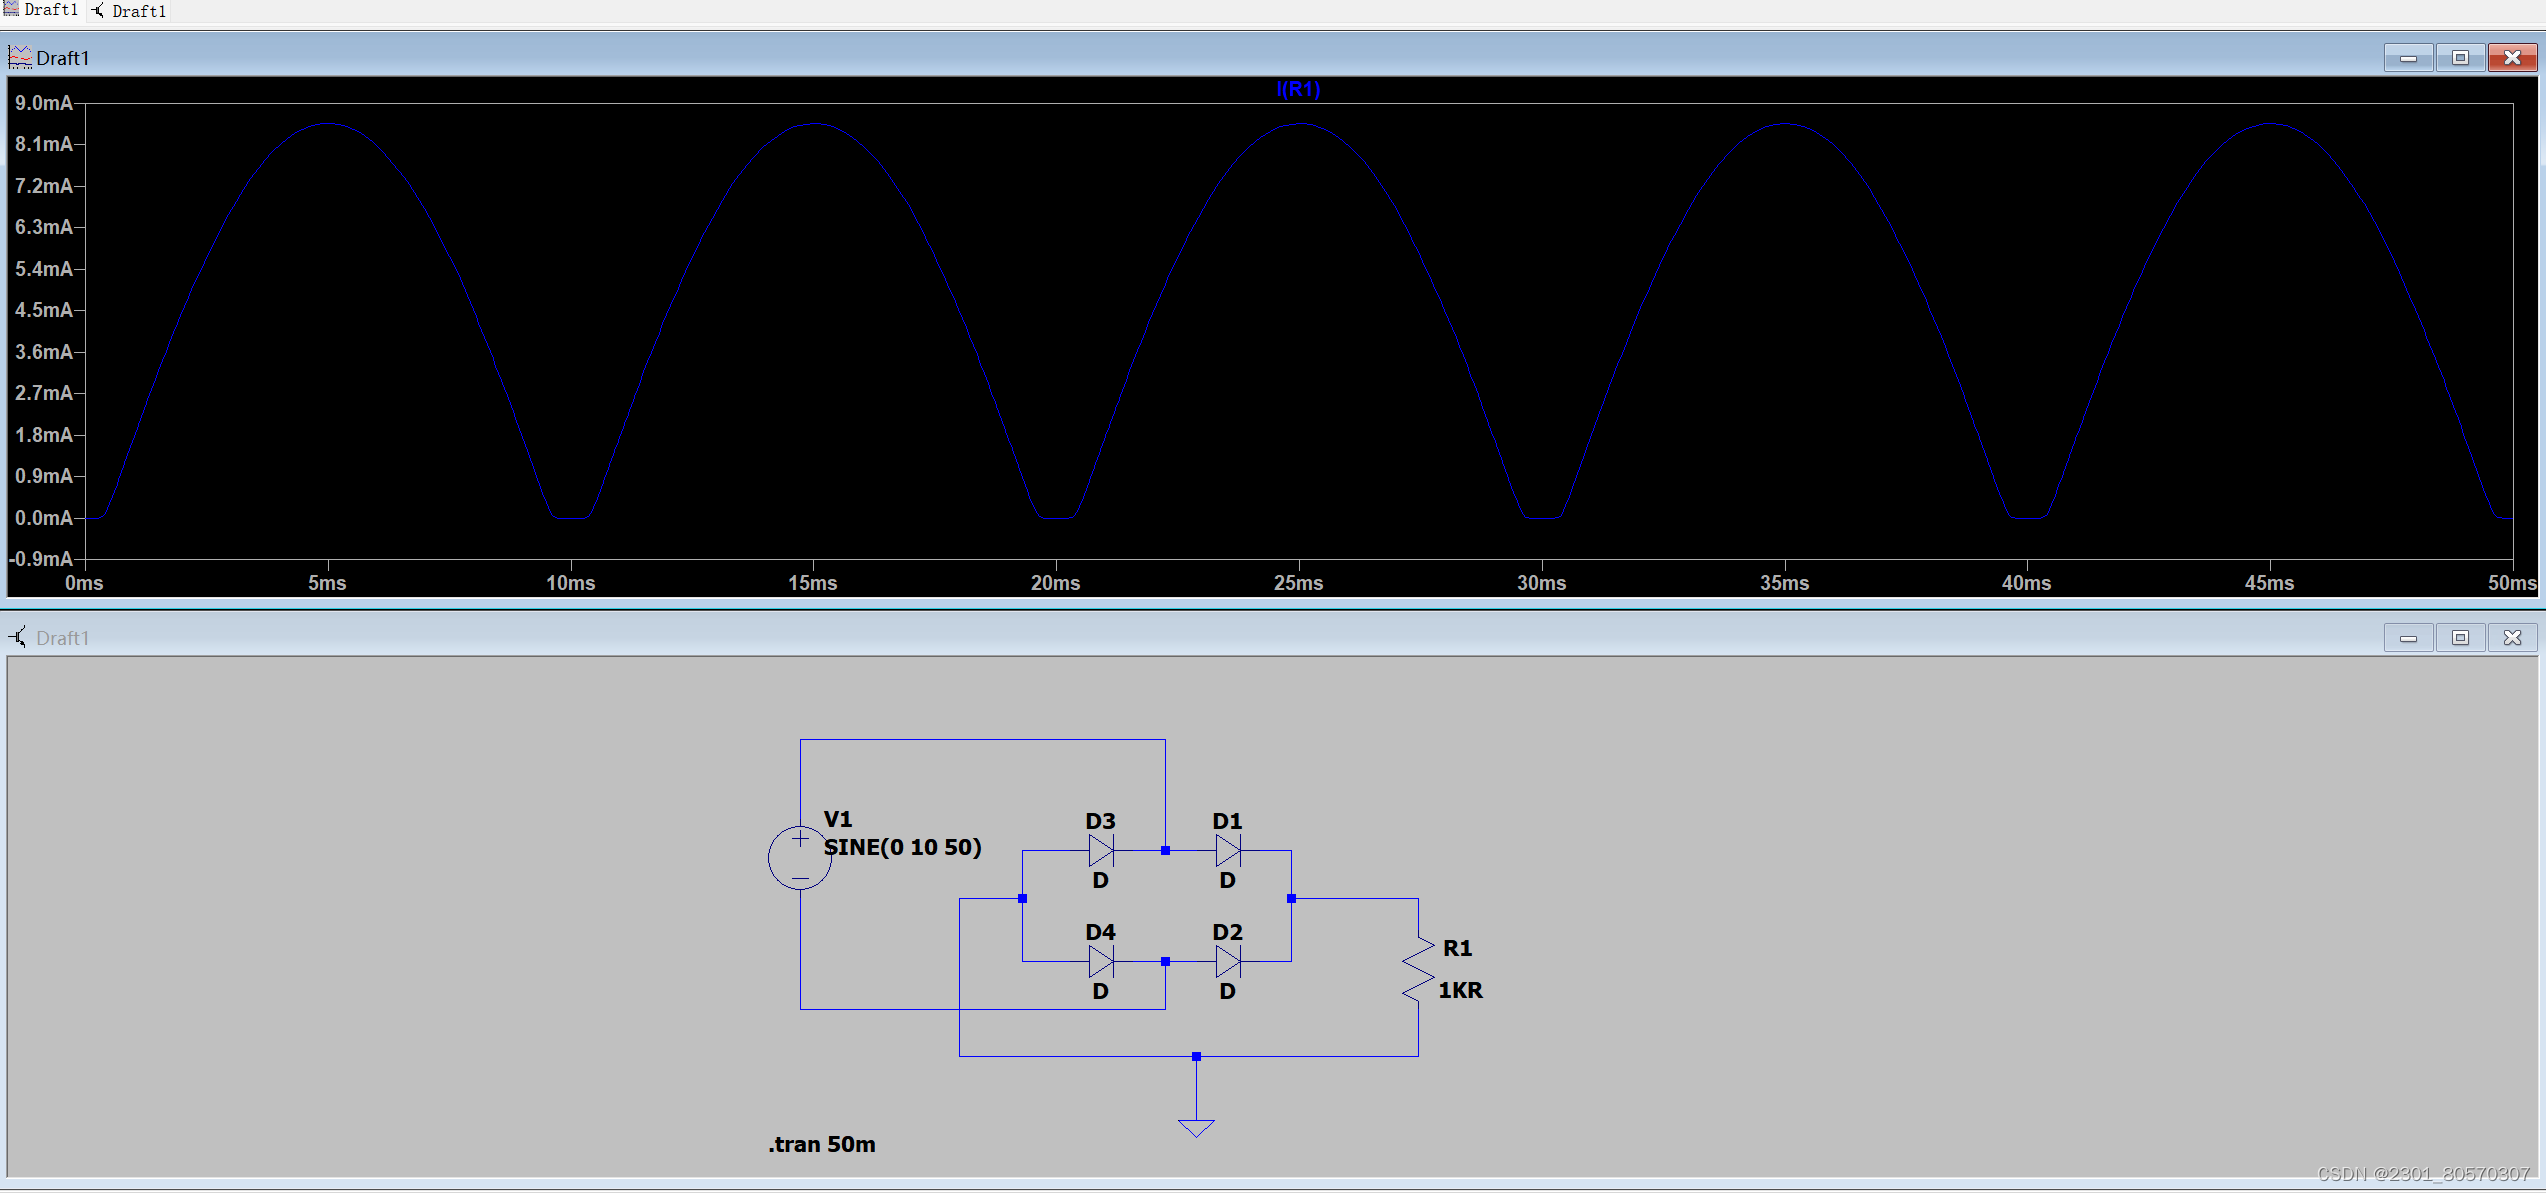
Task: Click the V1 voltage source symbol
Action: pyautogui.click(x=799, y=857)
